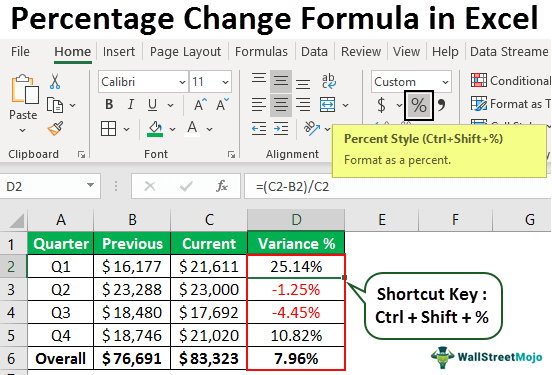Confirm formula entry checkmark
The image size is (552, 375).
[186, 186]
